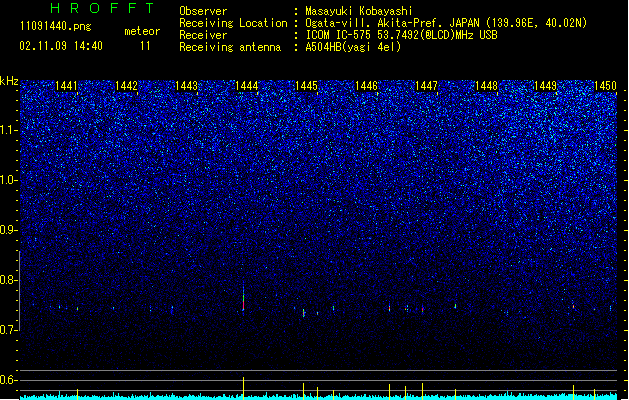The image size is (629, 400).
Task: Click the HROFFT title text
Action: coord(103,8)
